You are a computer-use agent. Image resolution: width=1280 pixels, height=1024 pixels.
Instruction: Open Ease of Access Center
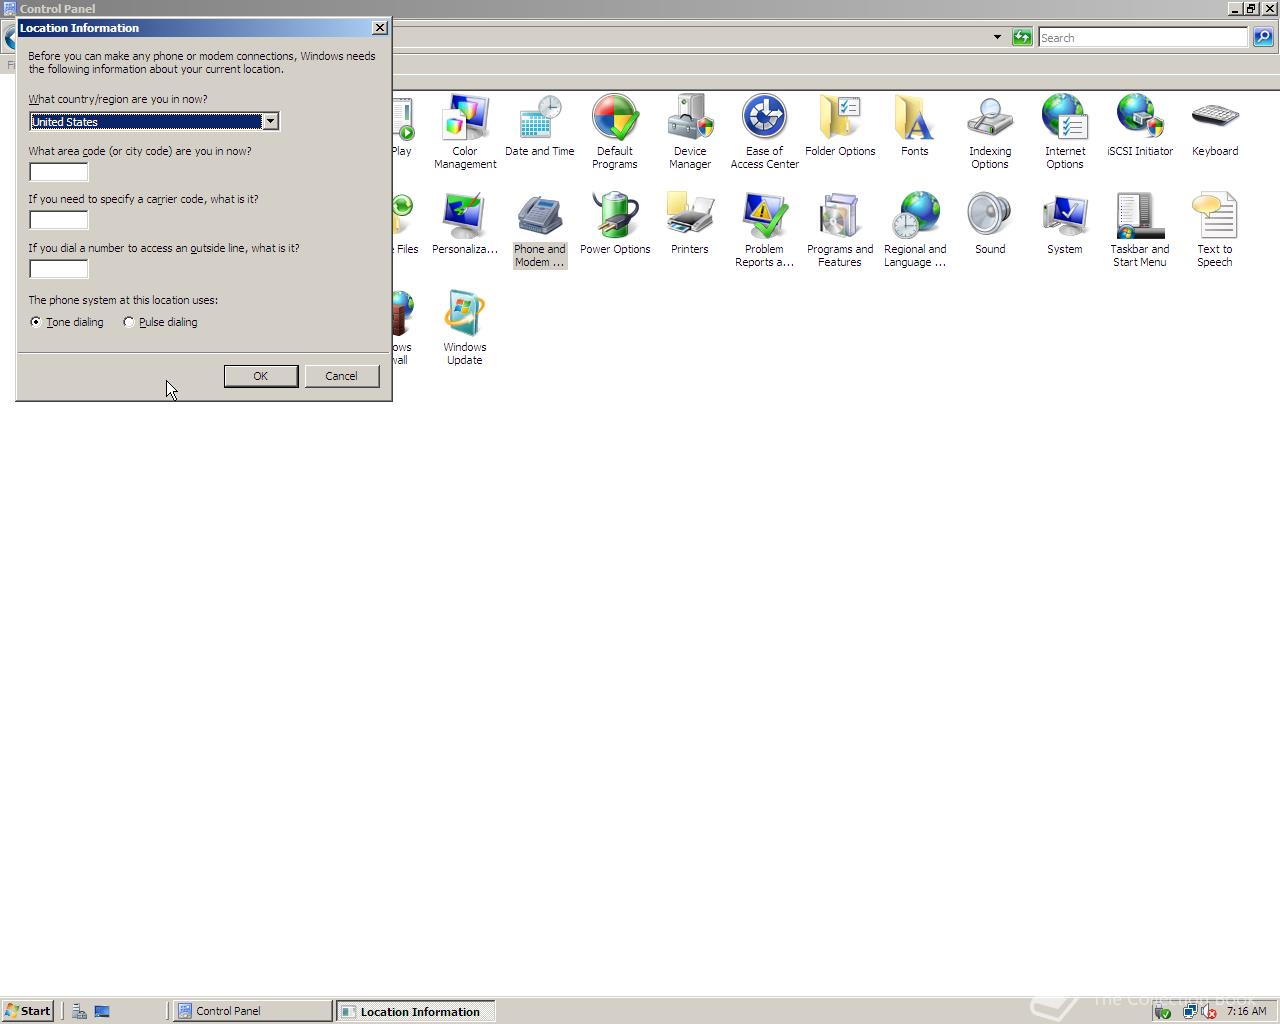coord(765,132)
